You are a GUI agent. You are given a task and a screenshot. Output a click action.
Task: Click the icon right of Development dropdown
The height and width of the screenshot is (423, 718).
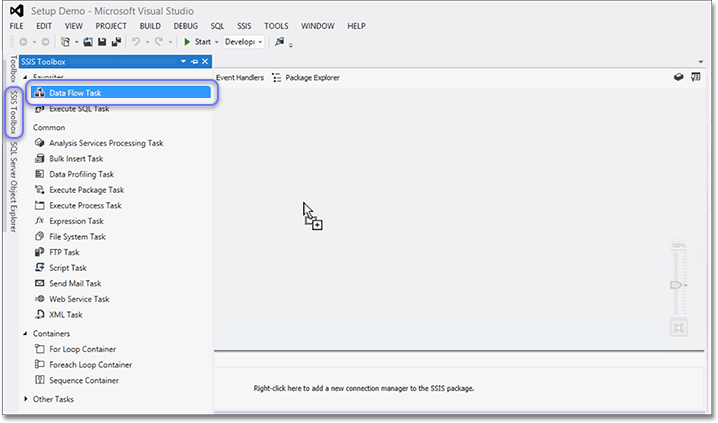[x=279, y=42]
